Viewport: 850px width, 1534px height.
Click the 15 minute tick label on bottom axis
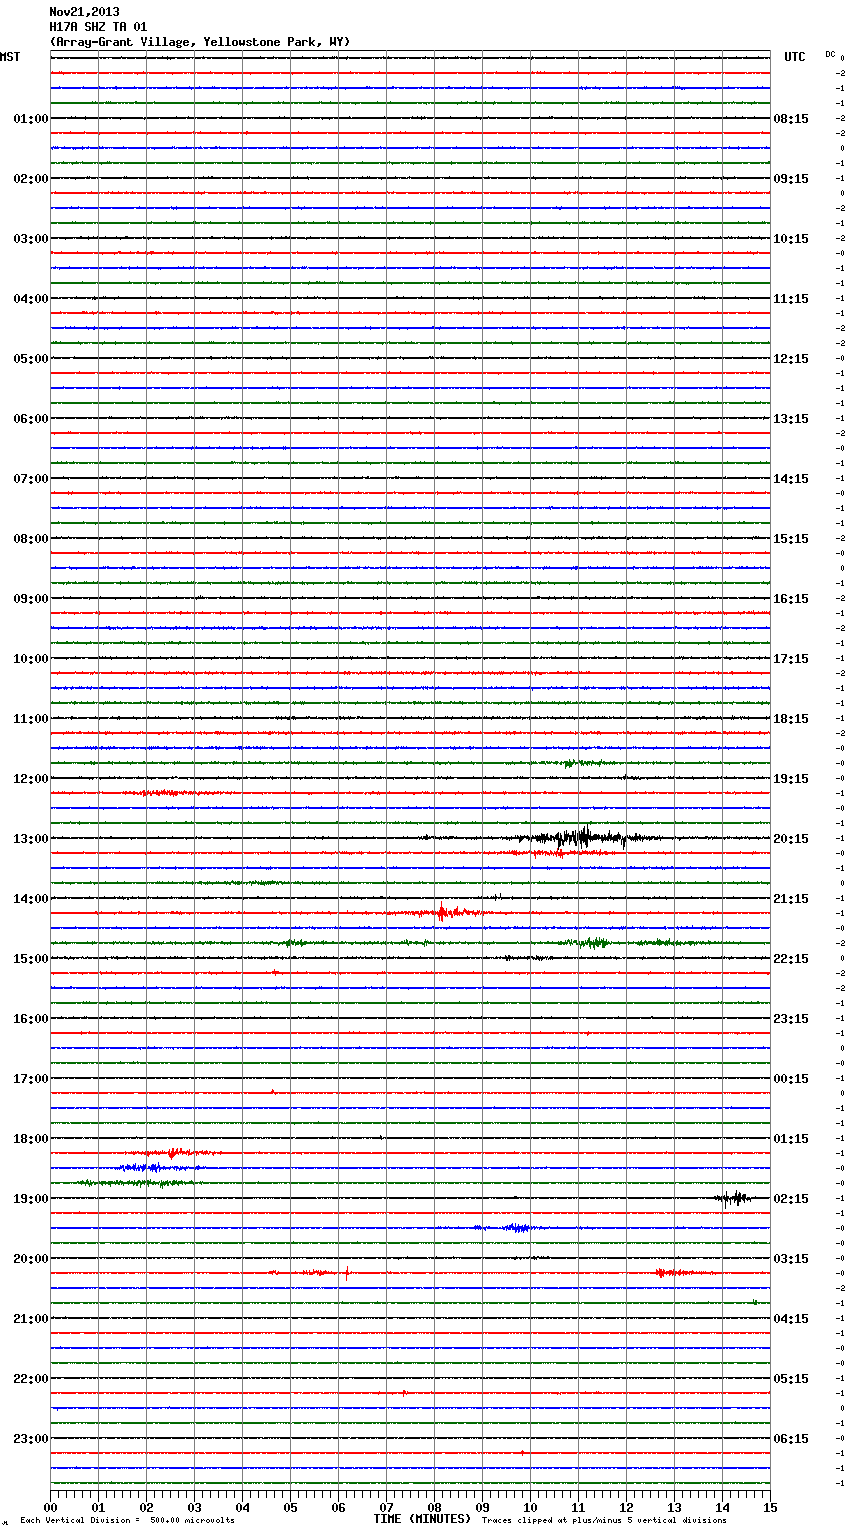click(770, 1507)
